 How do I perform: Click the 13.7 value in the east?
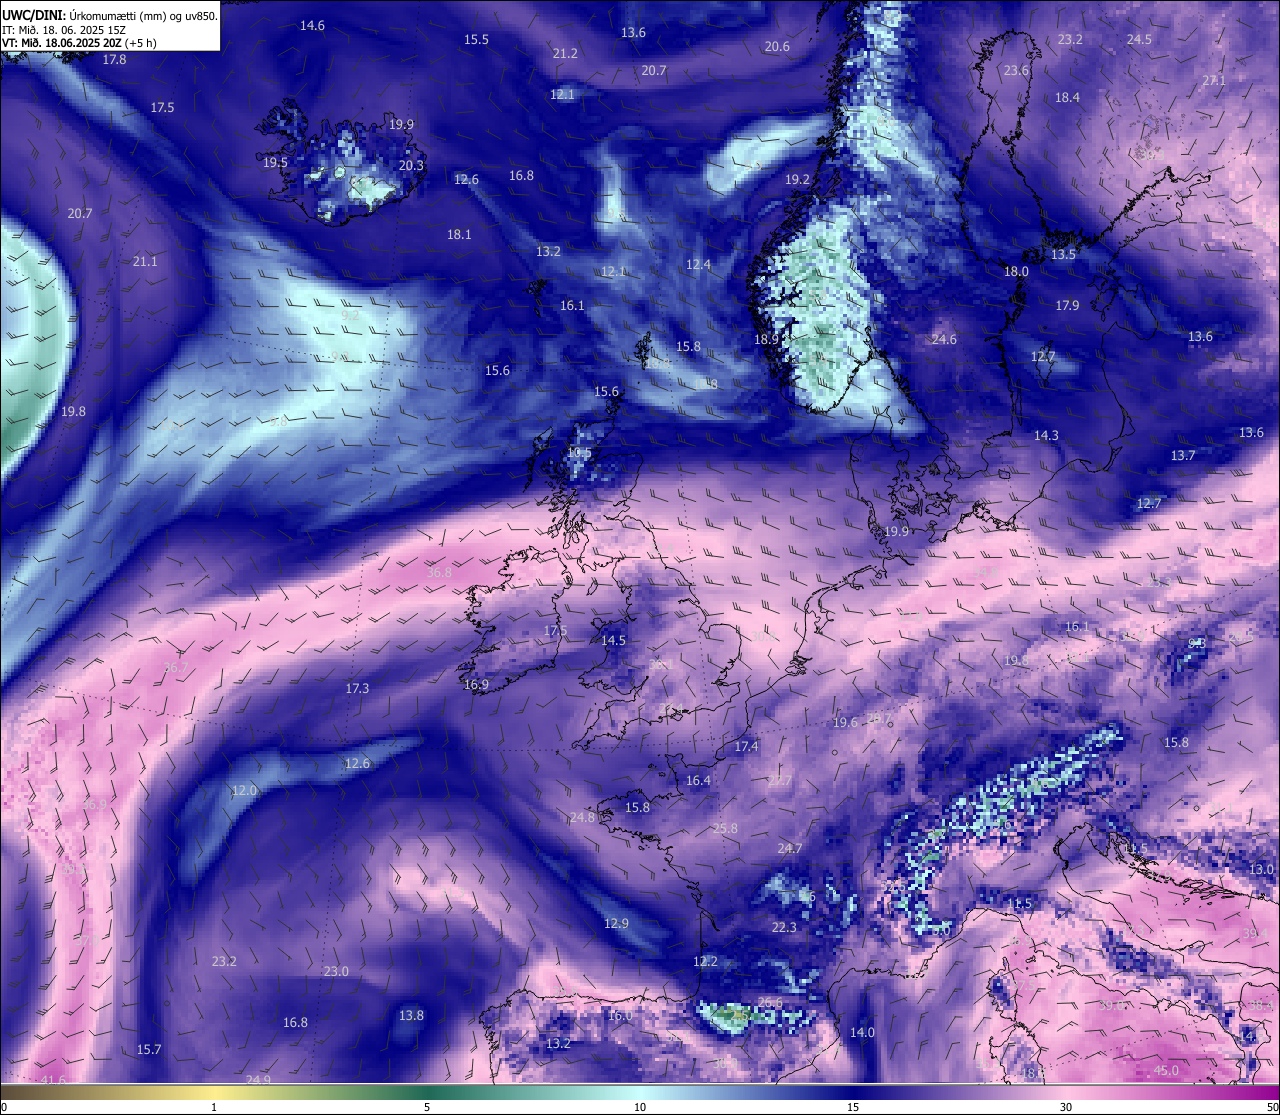[x=1183, y=455]
